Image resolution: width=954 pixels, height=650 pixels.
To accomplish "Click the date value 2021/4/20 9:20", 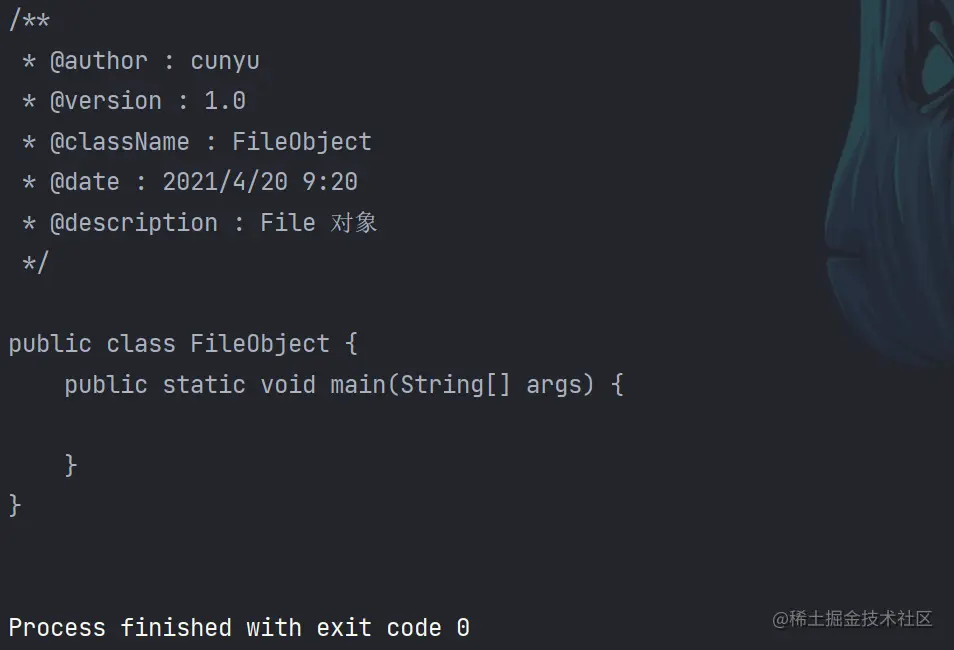I will tap(260, 182).
